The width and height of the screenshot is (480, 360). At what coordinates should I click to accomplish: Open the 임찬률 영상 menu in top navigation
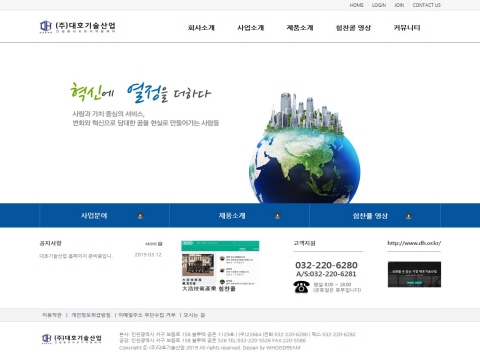click(353, 28)
